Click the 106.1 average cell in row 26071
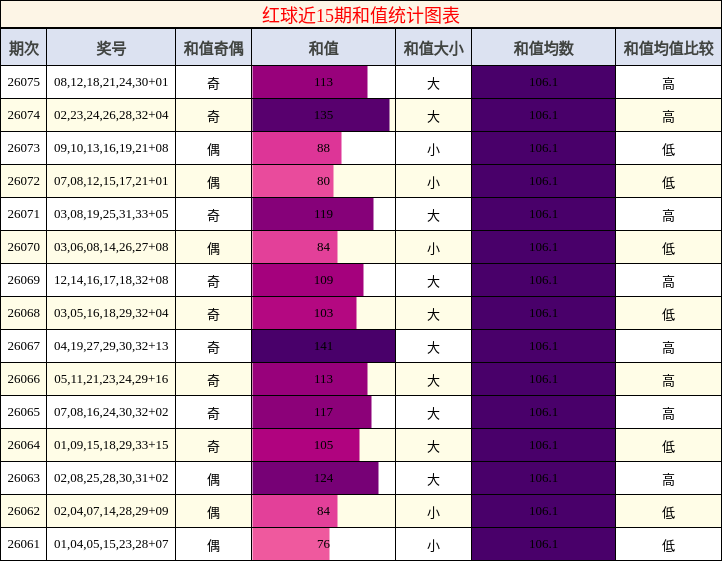 point(543,214)
